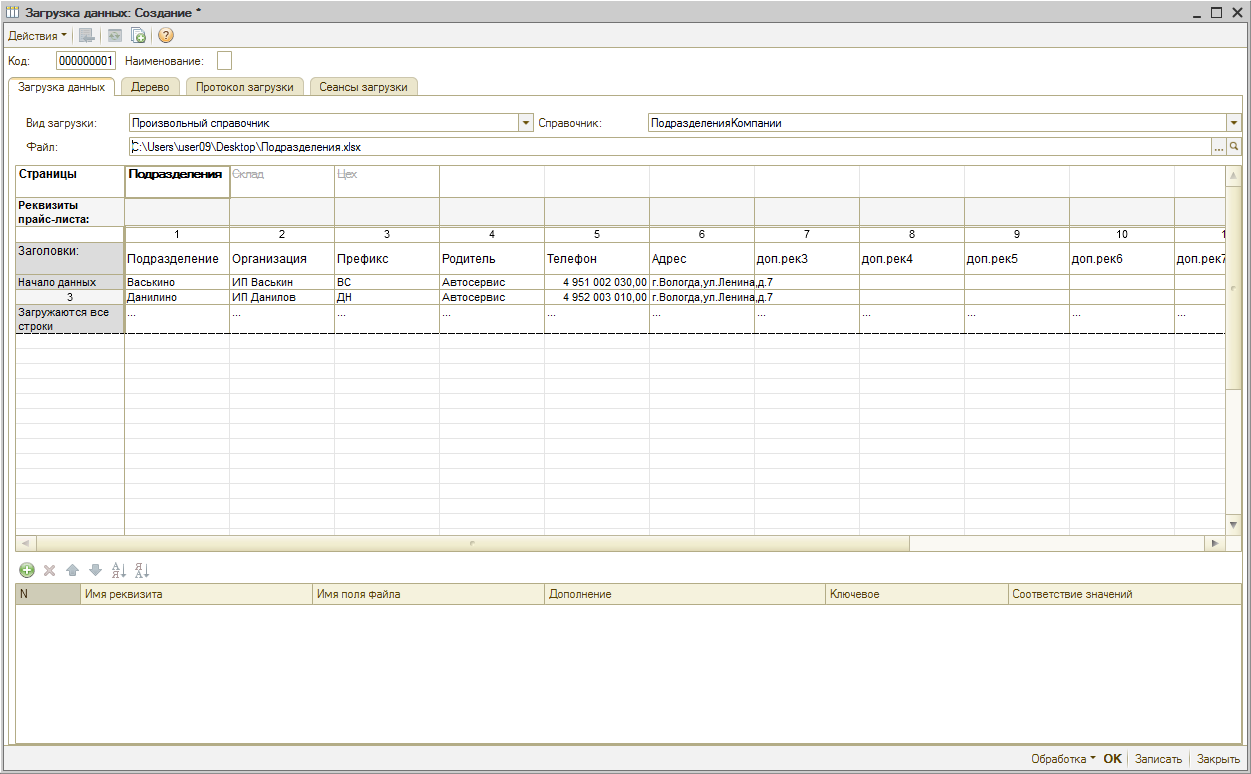This screenshot has height=774, width=1251.
Task: Click the move row up arrow
Action: pyautogui.click(x=72, y=570)
